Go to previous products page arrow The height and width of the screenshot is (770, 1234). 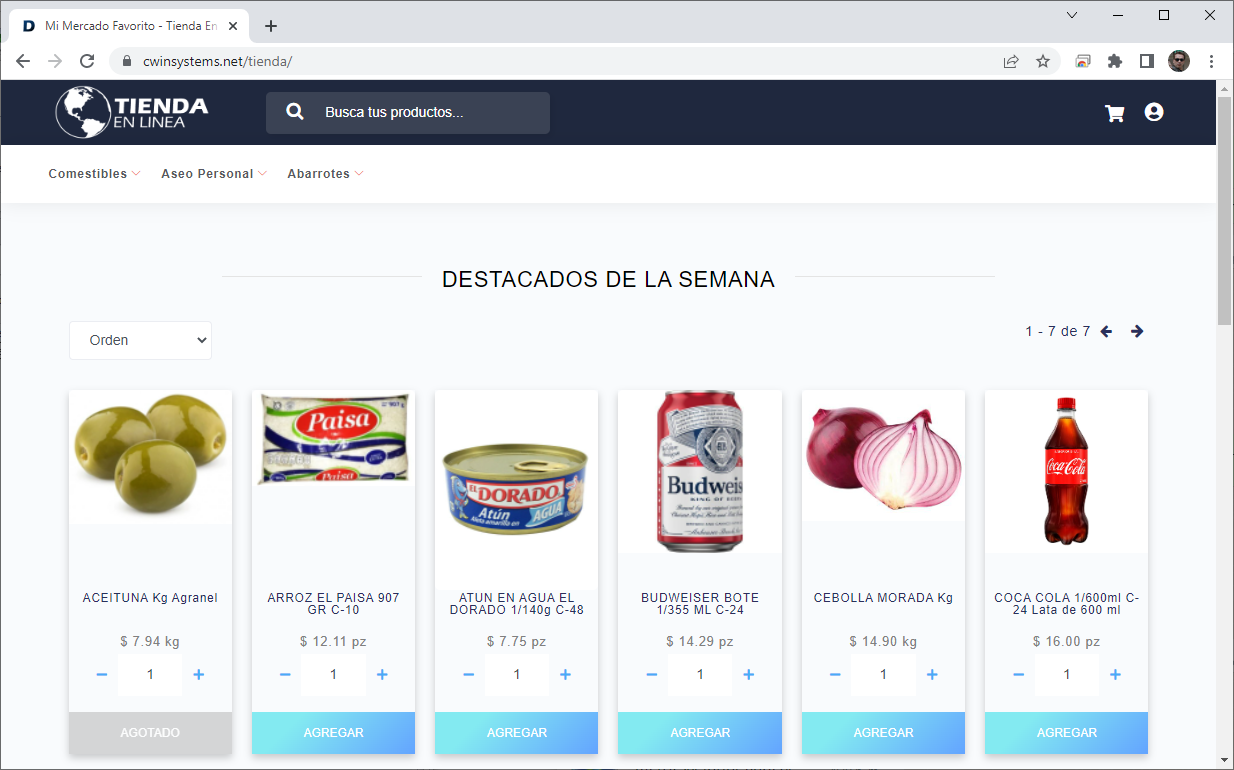tap(1106, 331)
